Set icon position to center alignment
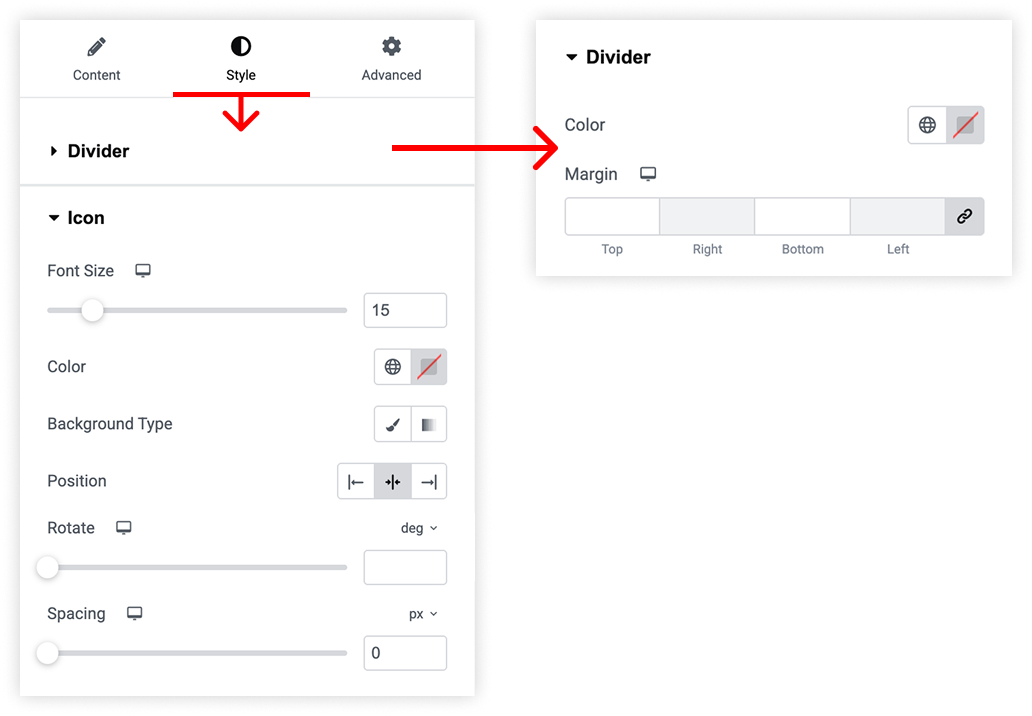The width and height of the screenshot is (1032, 716). 393,482
